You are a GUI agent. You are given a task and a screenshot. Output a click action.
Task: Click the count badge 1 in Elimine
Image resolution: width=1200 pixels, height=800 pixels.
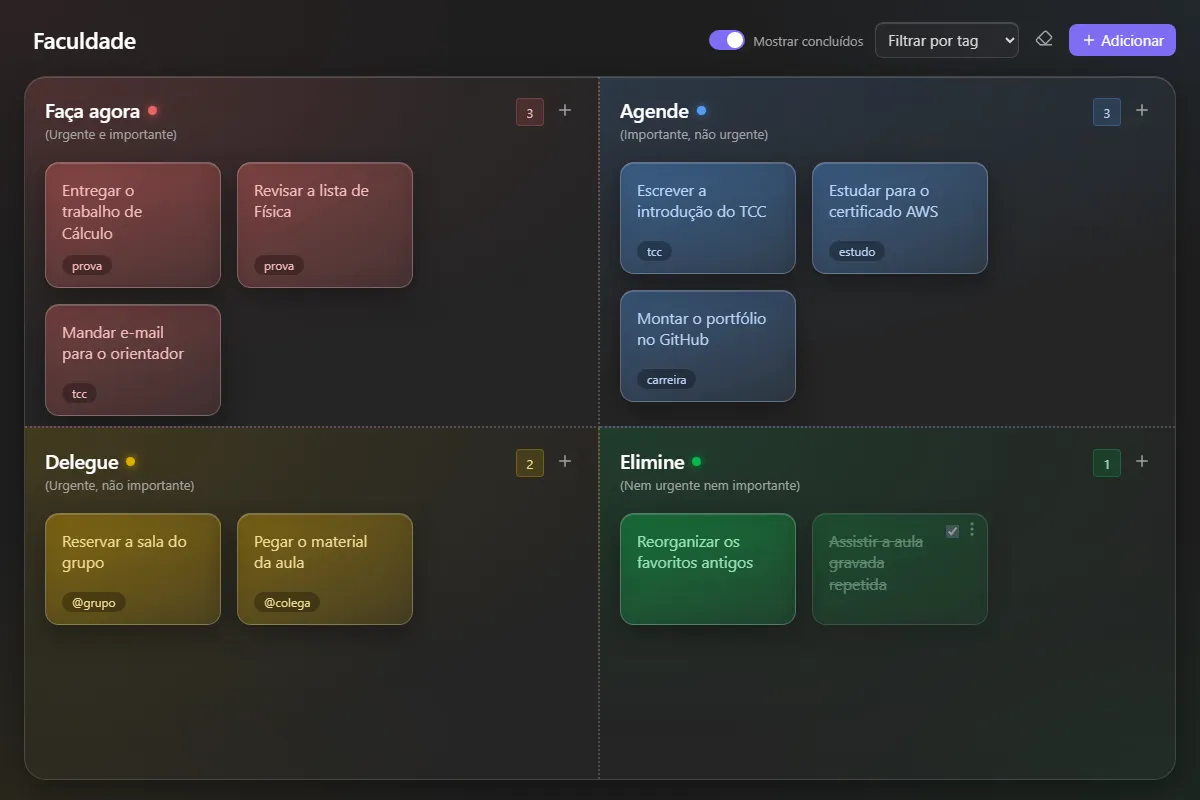click(x=1107, y=463)
